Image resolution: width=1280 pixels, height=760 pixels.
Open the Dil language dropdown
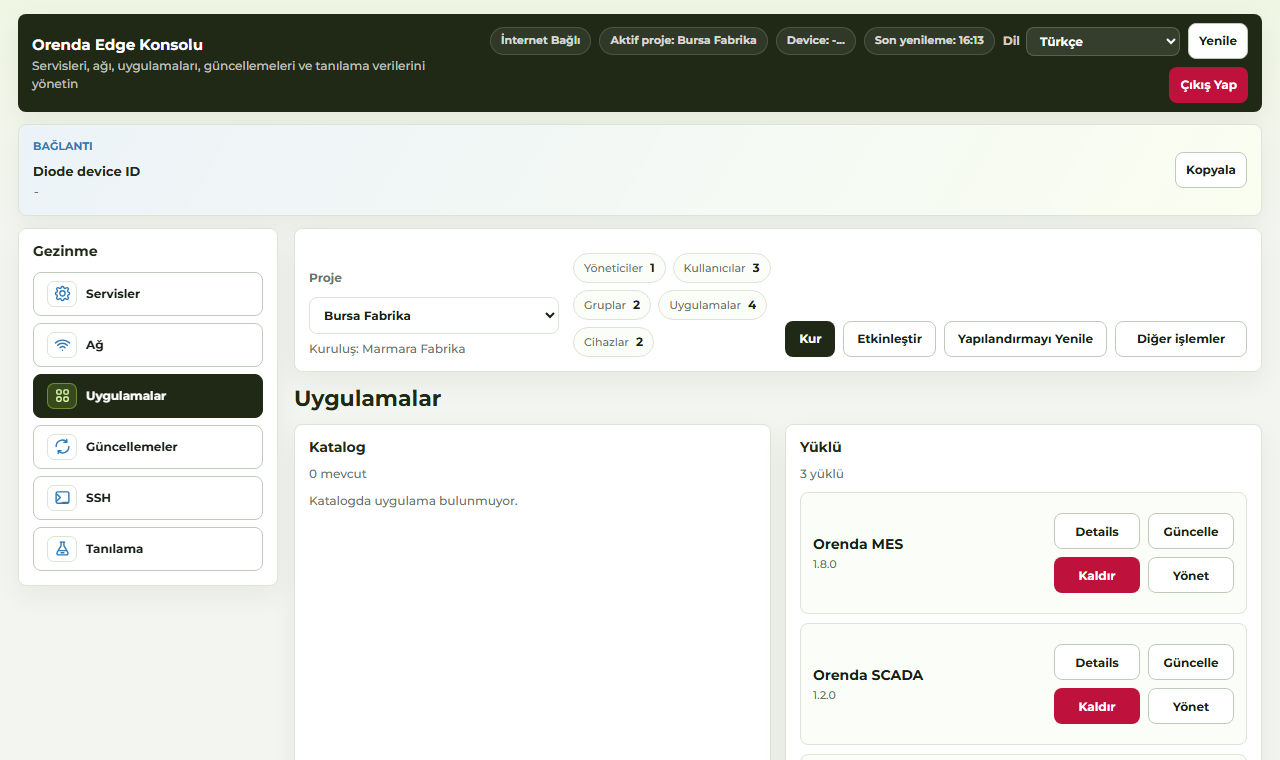tap(1103, 41)
